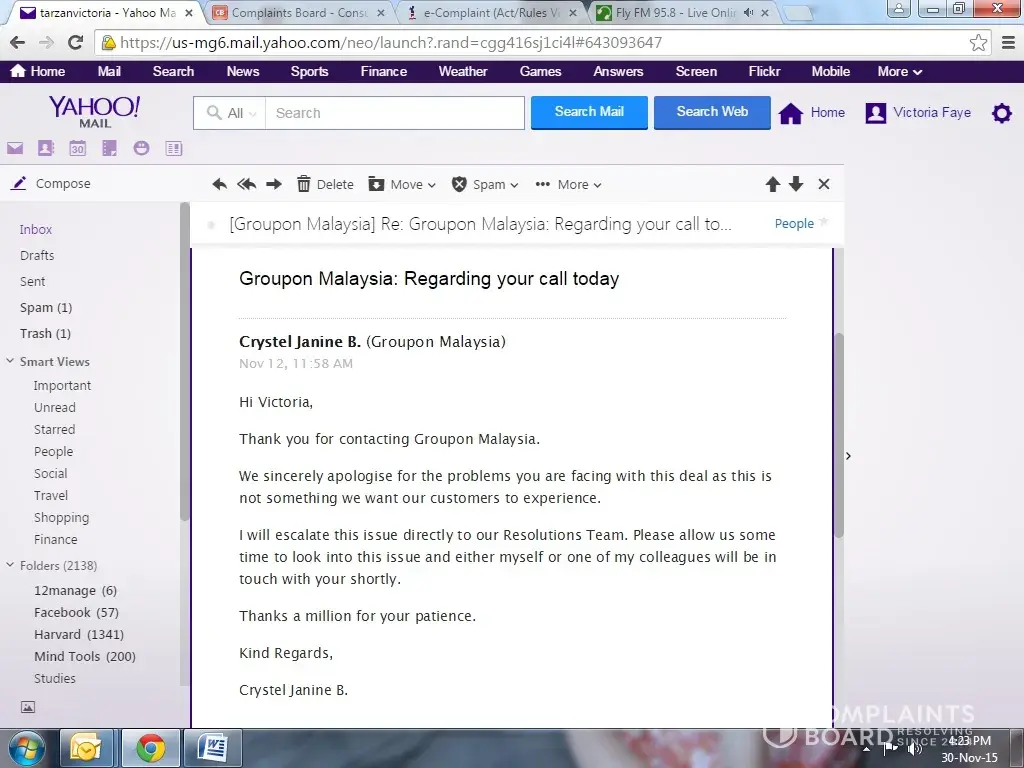Viewport: 1024px width, 768px height.
Task: Click the Reply arrow icon
Action: 220,184
